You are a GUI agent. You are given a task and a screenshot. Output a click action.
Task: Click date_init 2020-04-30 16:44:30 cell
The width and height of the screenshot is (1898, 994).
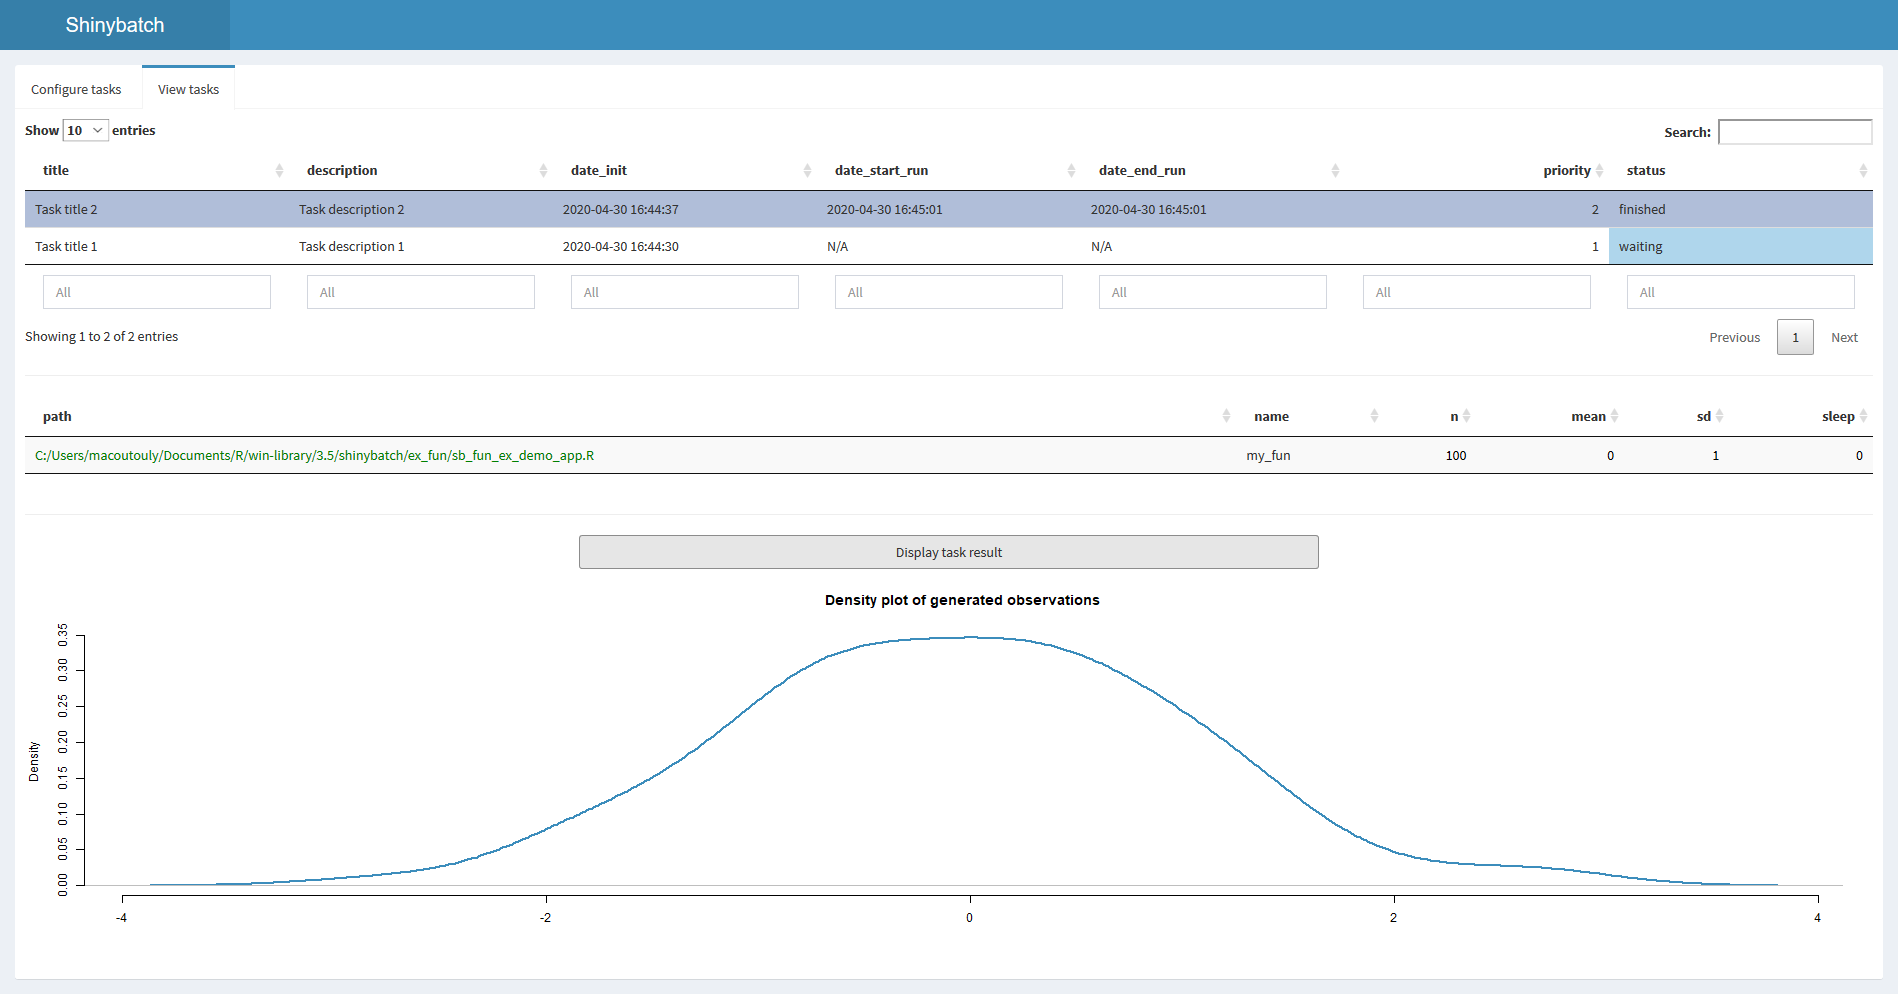point(685,246)
